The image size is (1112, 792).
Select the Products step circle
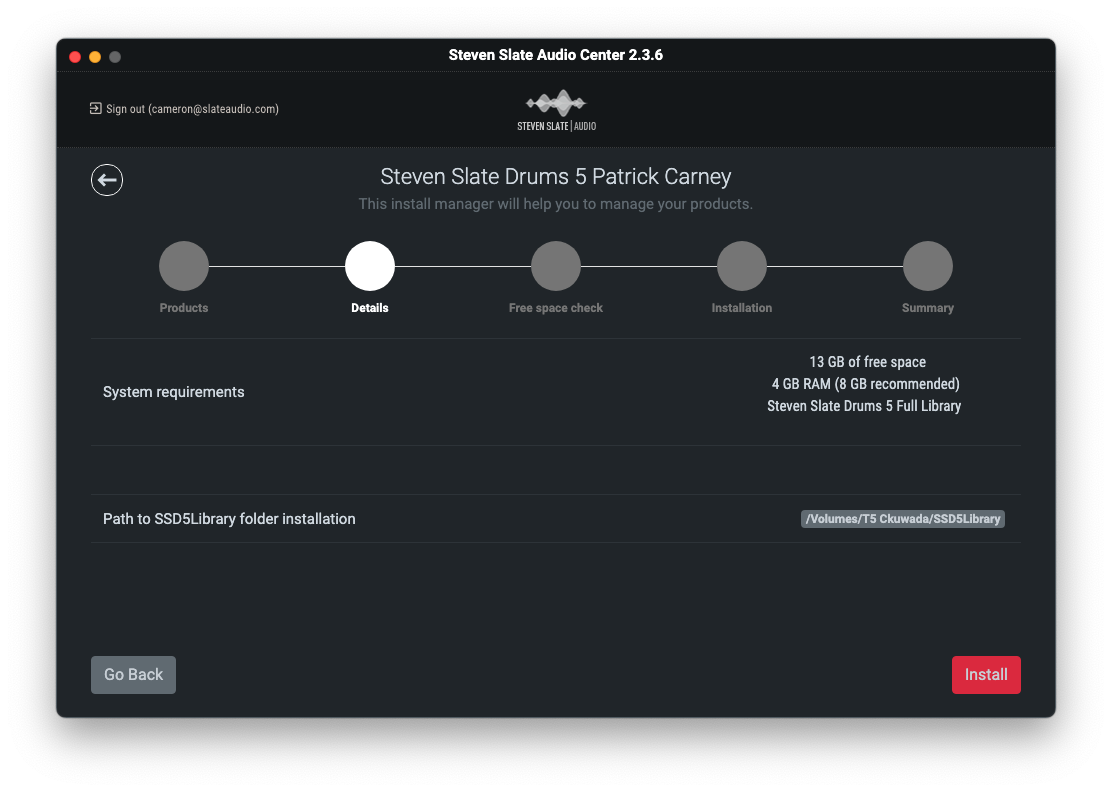tap(184, 266)
